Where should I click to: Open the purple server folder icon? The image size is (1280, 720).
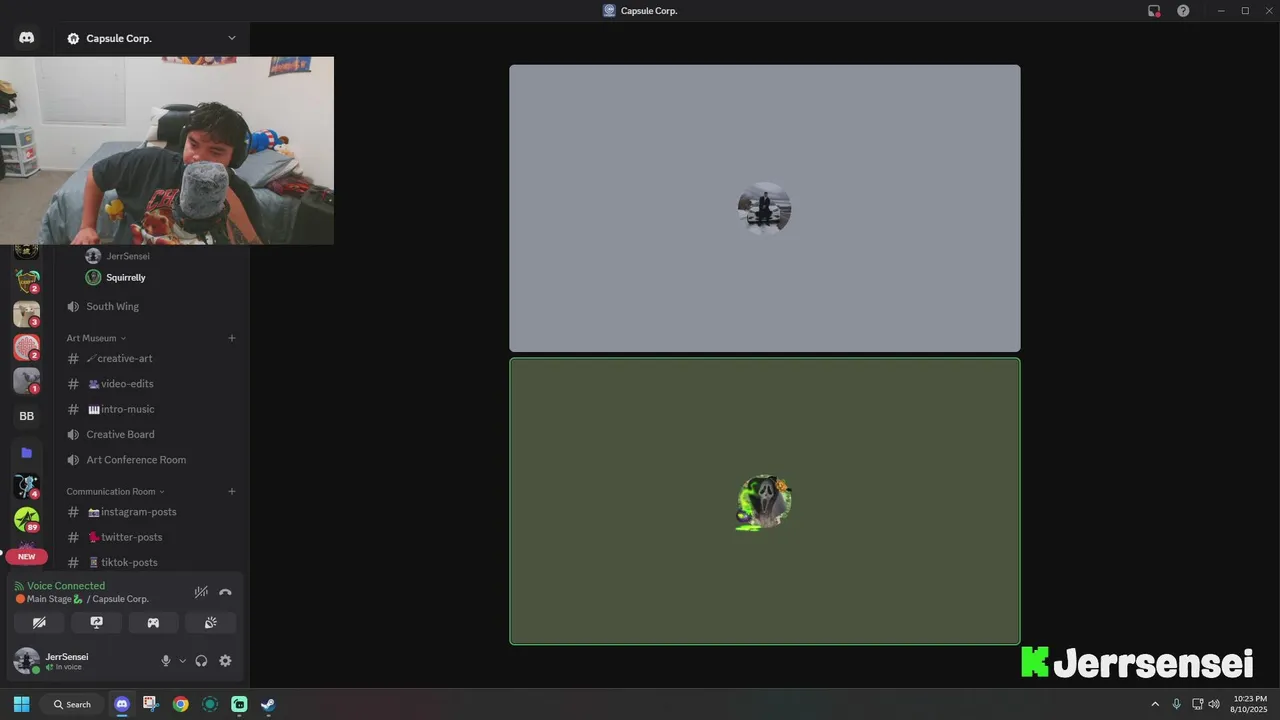(x=27, y=453)
